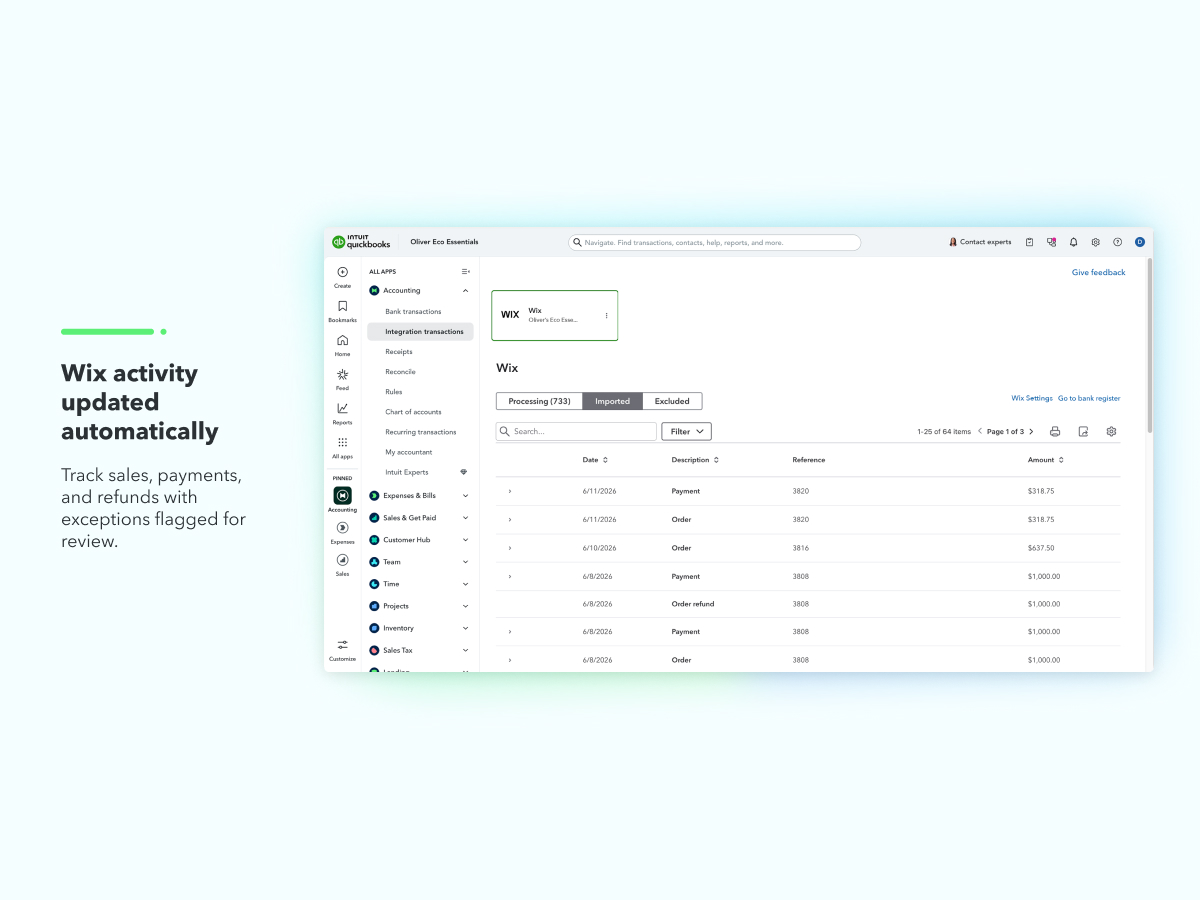Click Go to bank register link
The image size is (1200, 900).
[1089, 398]
